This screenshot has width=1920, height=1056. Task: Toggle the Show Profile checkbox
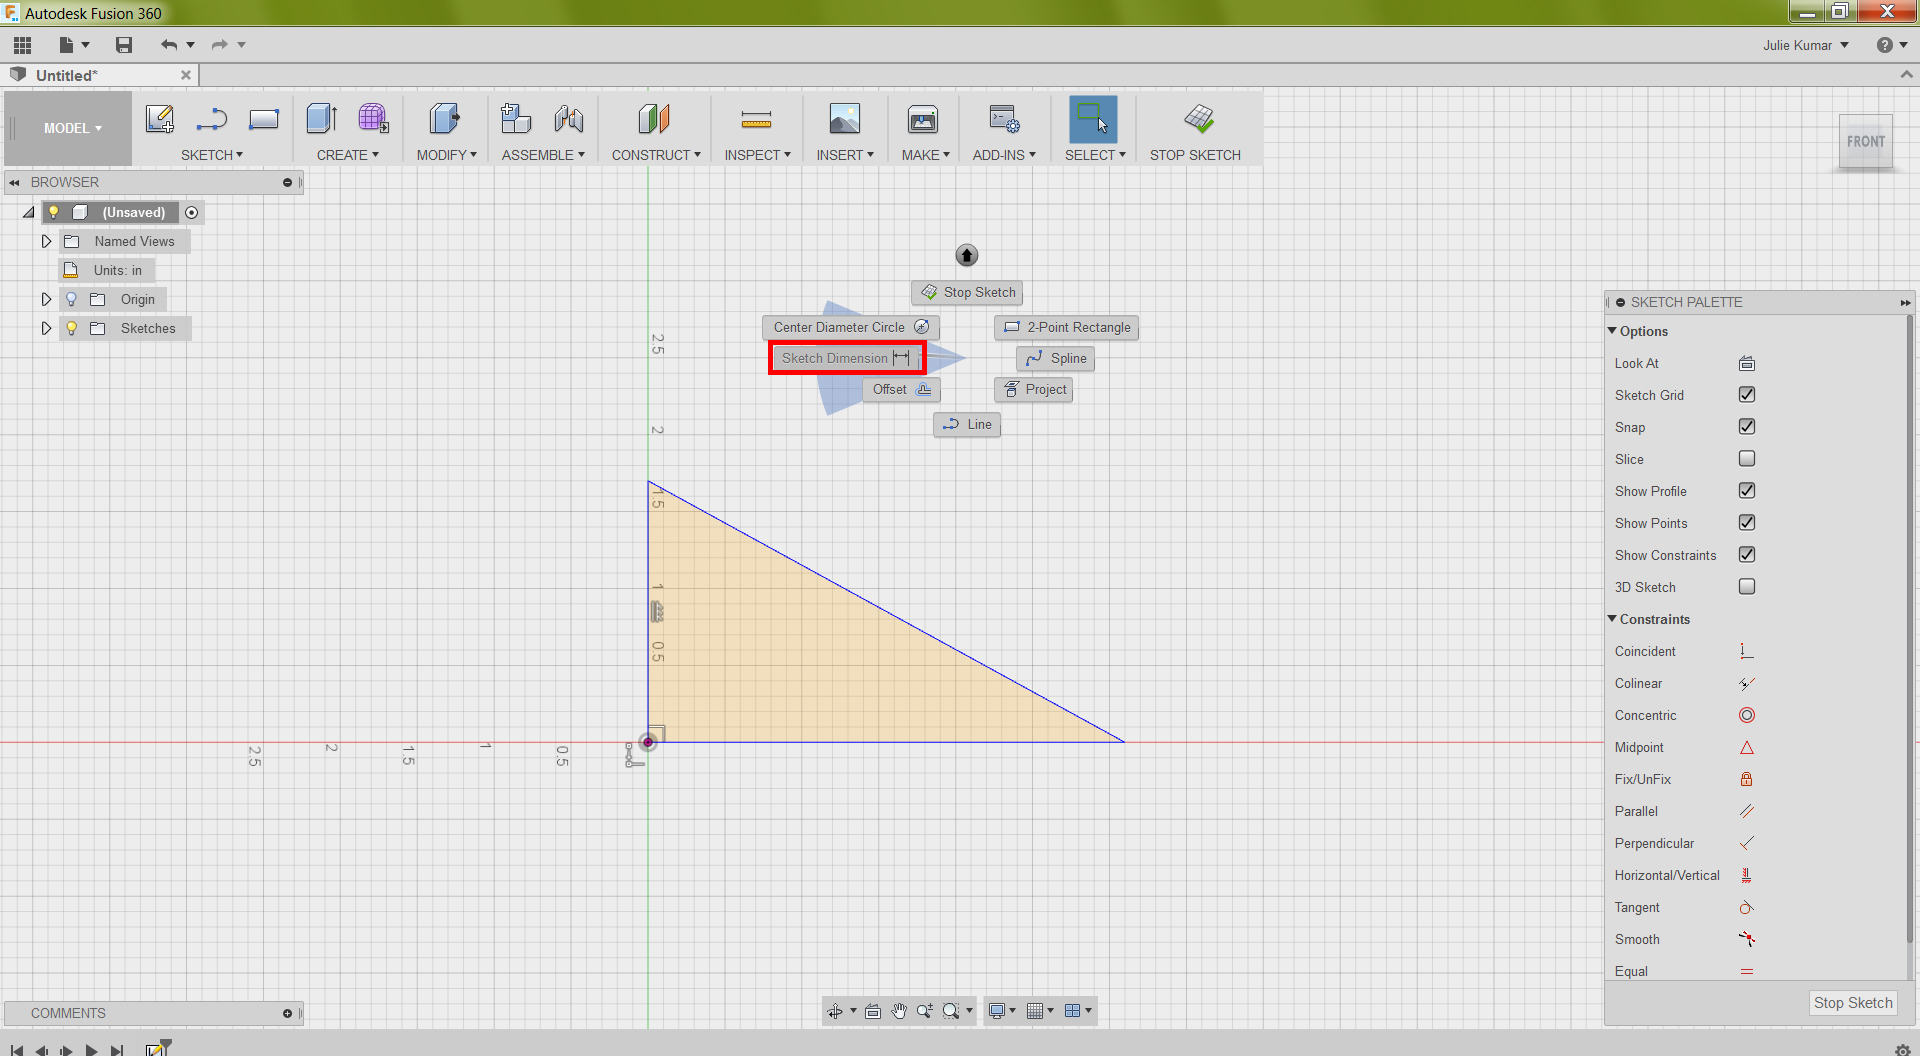(x=1747, y=491)
